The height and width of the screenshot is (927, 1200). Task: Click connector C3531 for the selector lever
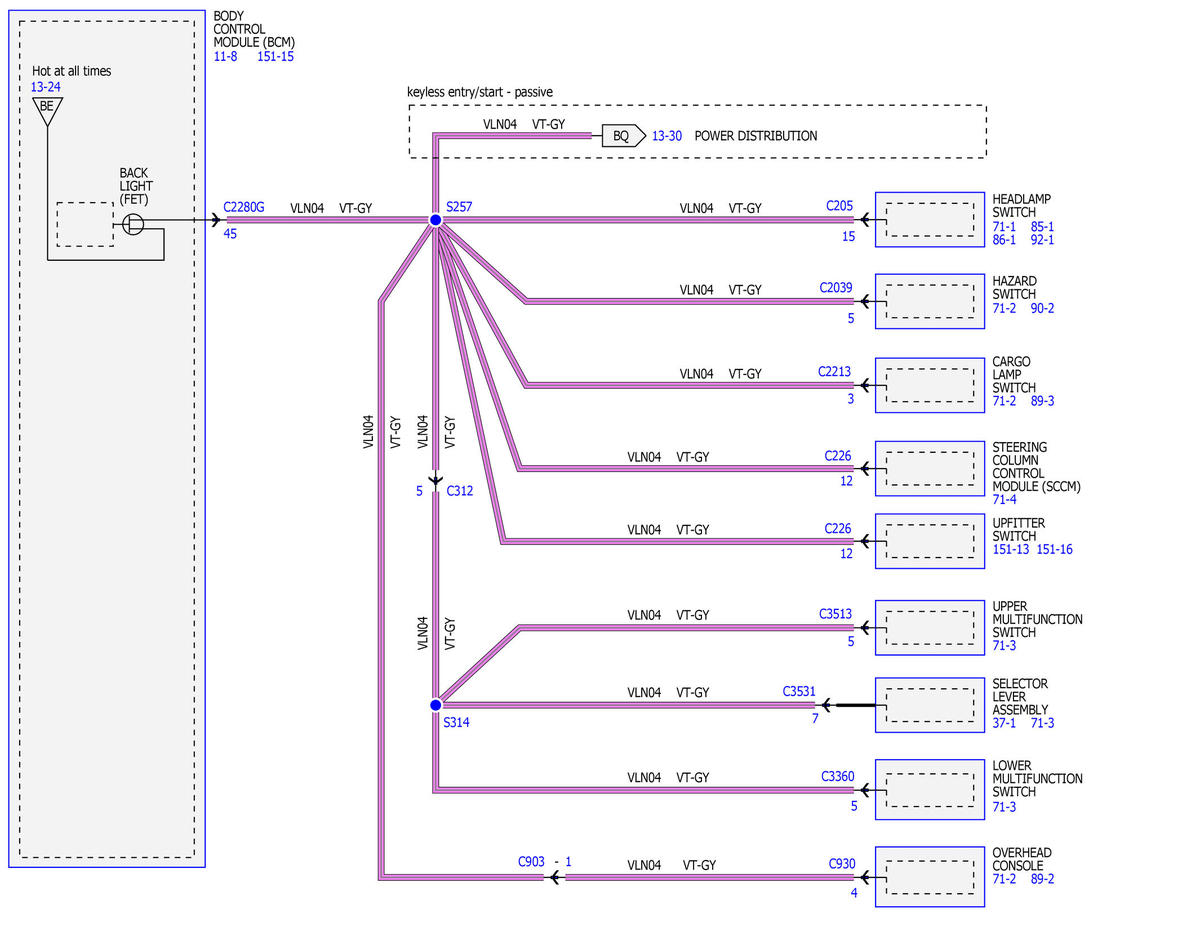[799, 690]
